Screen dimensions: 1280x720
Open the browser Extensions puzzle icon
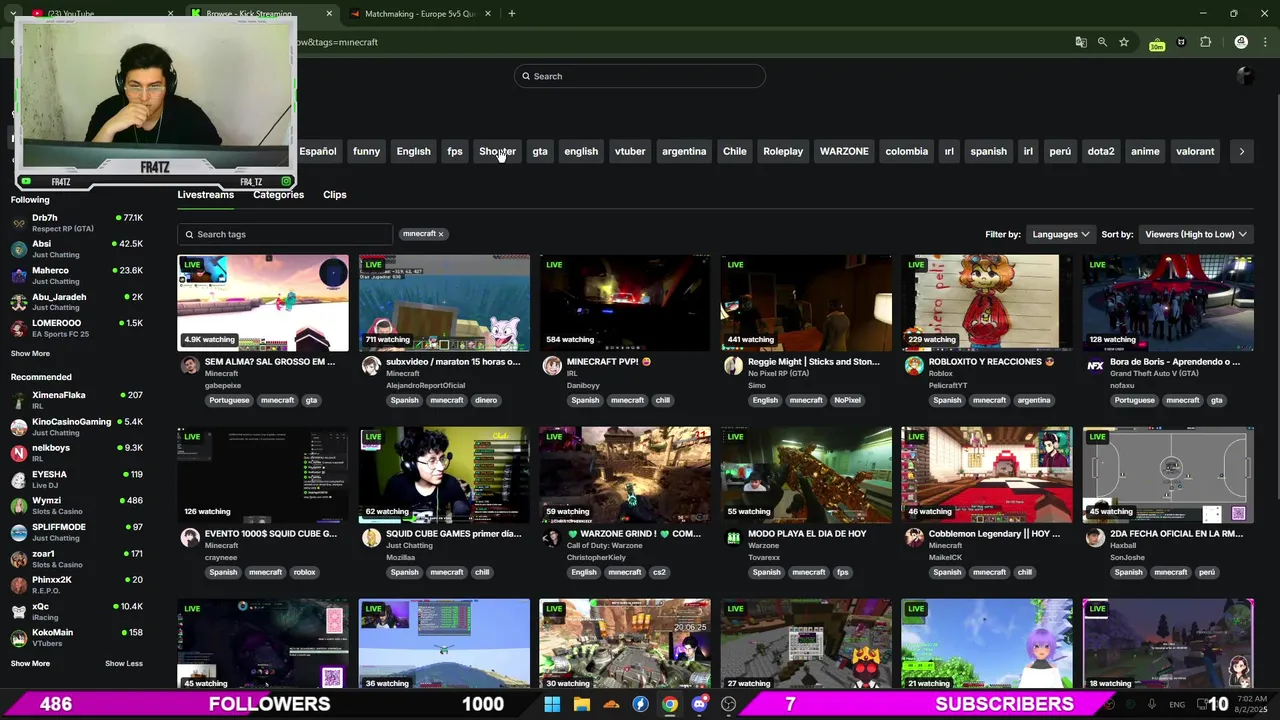(1205, 42)
